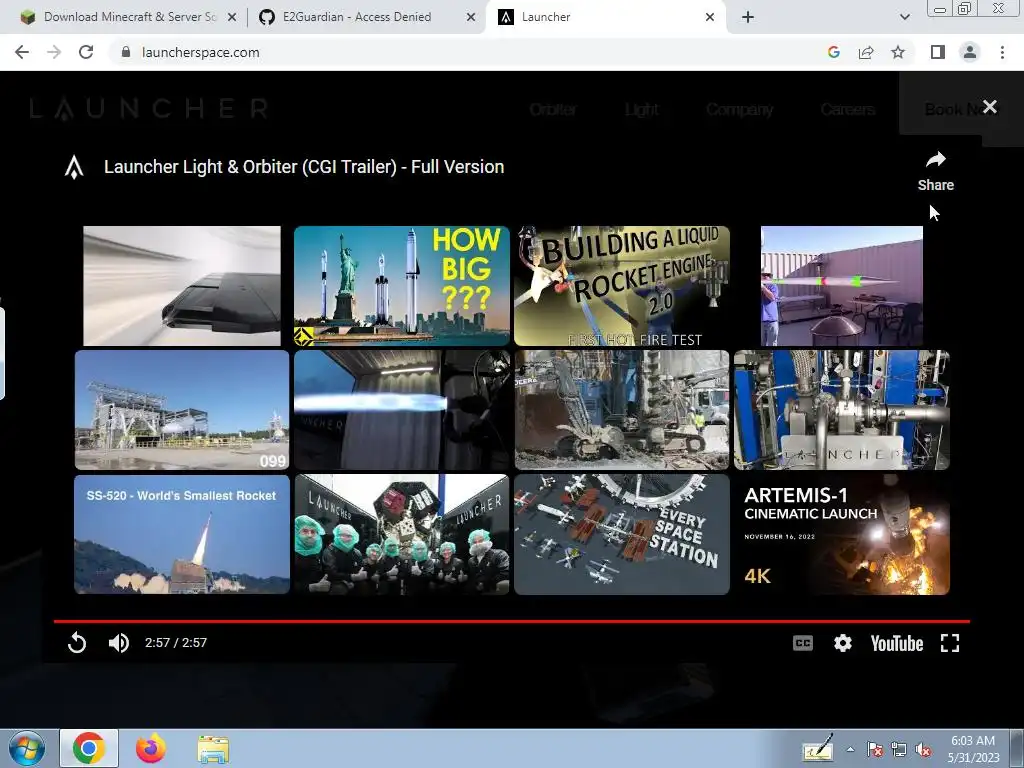1024x768 pixels.
Task: Expand the tab search dropdown arrow
Action: (x=904, y=18)
